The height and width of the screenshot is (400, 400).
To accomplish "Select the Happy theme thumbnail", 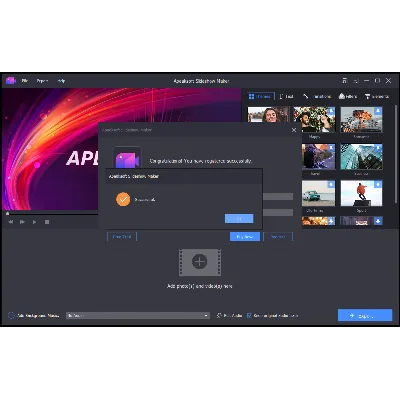I will point(314,119).
